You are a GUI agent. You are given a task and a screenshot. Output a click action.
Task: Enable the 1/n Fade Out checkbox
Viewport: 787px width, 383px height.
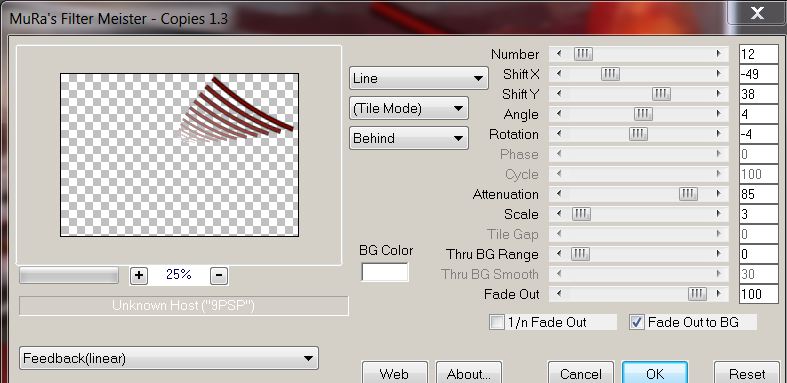tap(496, 322)
